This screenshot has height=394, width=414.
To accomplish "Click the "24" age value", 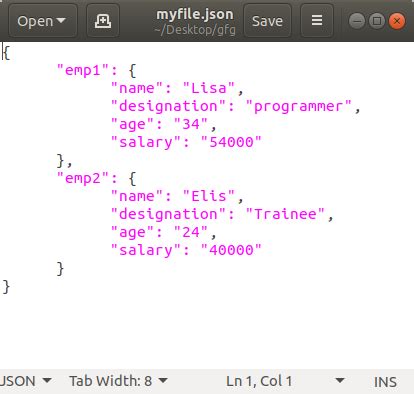I will coord(191,232).
